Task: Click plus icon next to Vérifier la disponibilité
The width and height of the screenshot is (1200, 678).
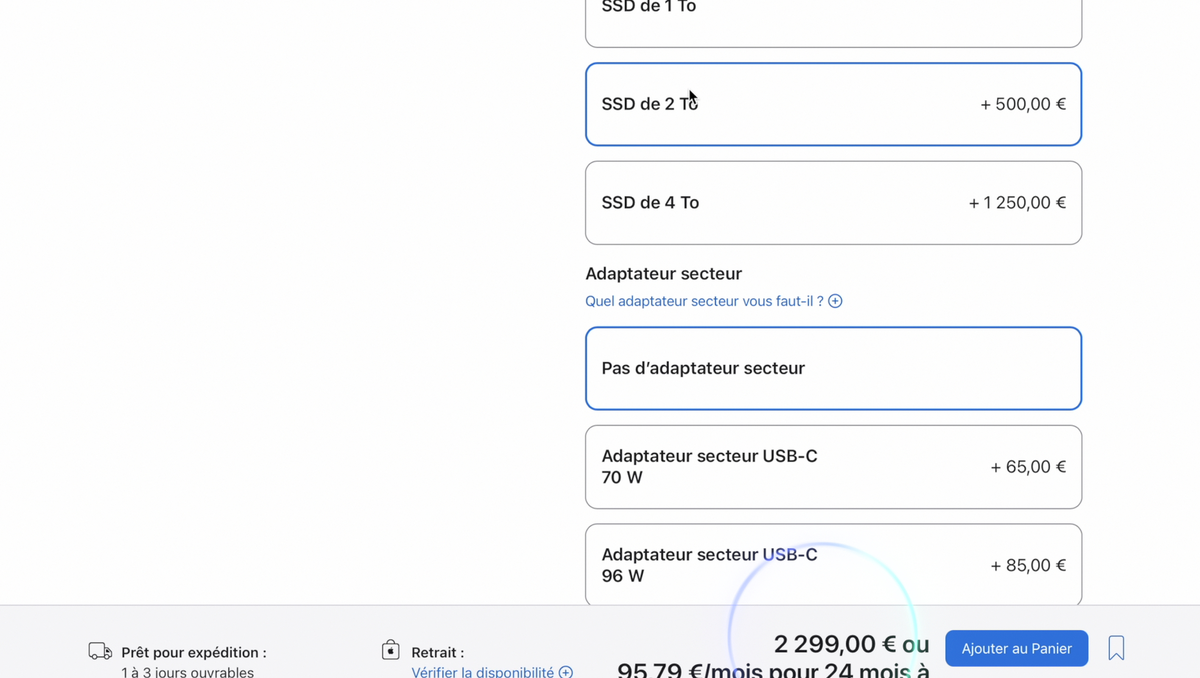Action: [x=566, y=672]
